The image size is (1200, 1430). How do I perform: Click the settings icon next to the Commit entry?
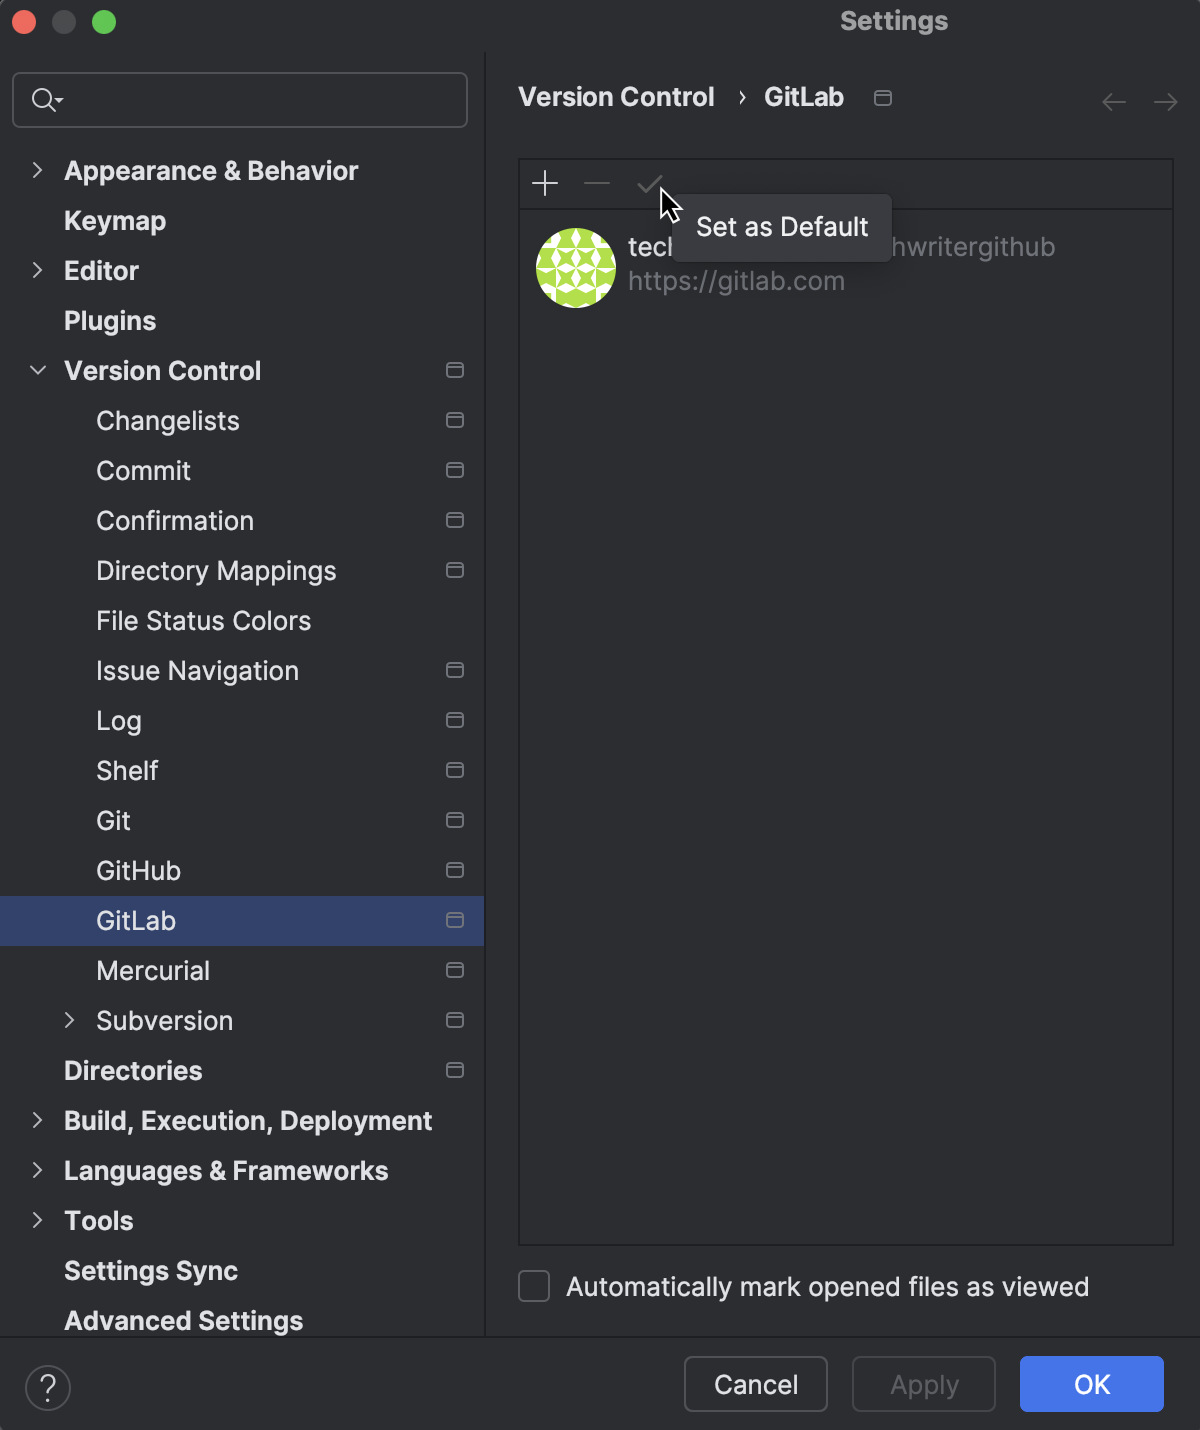point(455,470)
